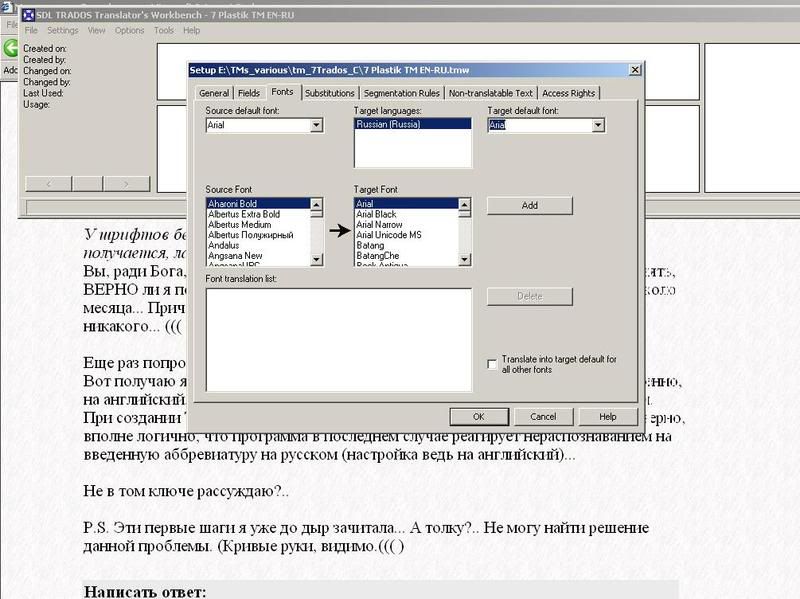The image size is (800, 599).
Task: Open the Target default font dropdown
Action: (598, 125)
